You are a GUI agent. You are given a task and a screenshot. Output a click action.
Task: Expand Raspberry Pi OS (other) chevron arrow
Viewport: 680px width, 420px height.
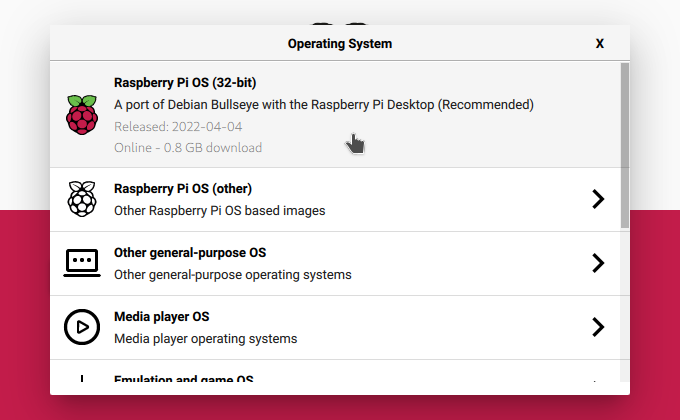[x=598, y=199]
